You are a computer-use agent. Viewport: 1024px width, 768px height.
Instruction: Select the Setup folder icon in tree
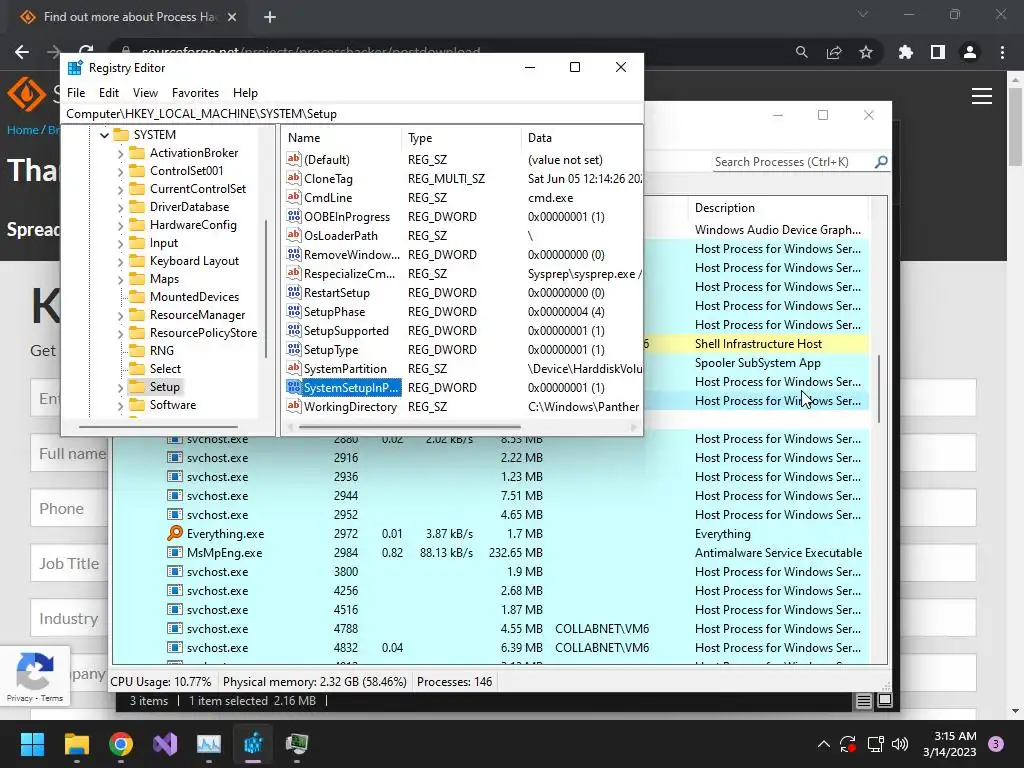click(x=137, y=387)
